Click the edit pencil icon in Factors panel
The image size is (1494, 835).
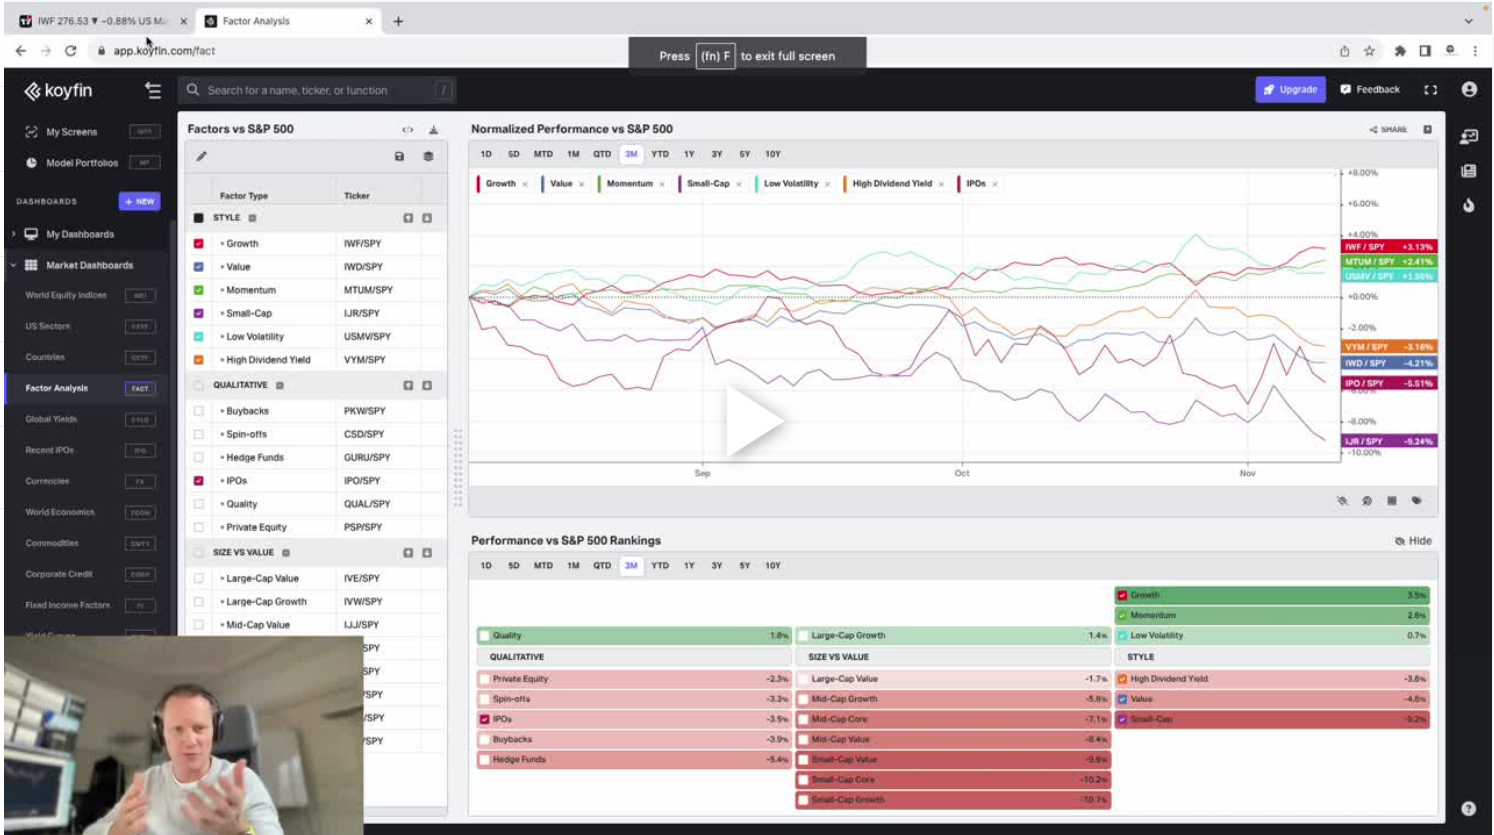click(x=201, y=156)
